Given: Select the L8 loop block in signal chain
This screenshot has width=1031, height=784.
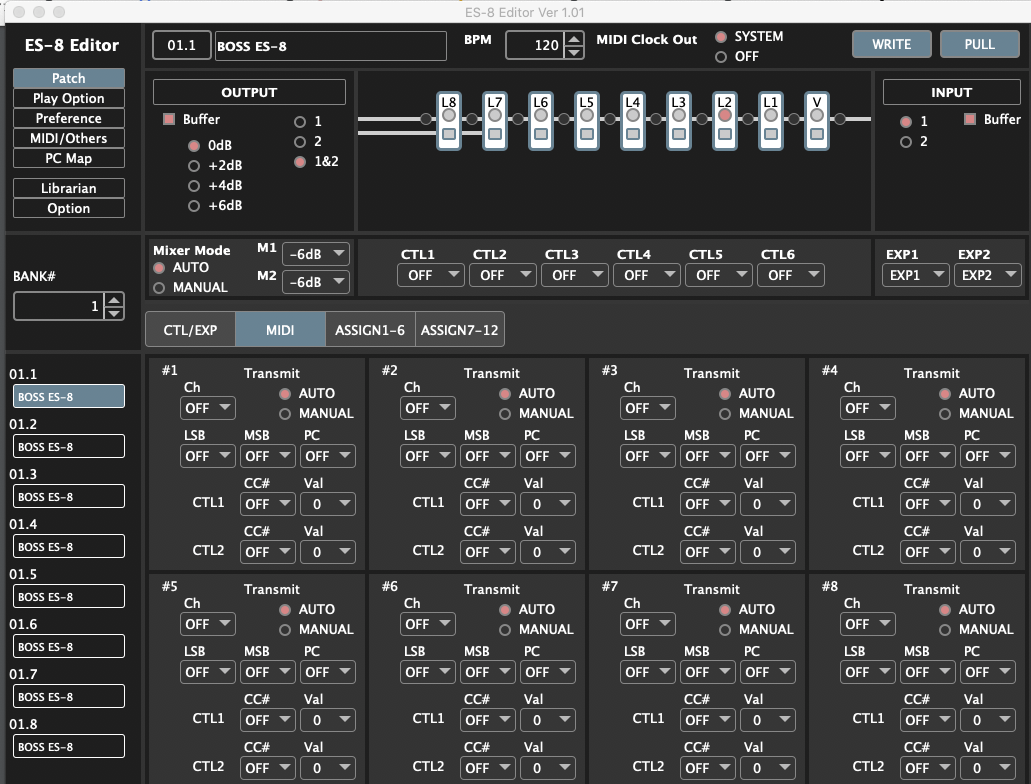Looking at the screenshot, I should coord(448,120).
